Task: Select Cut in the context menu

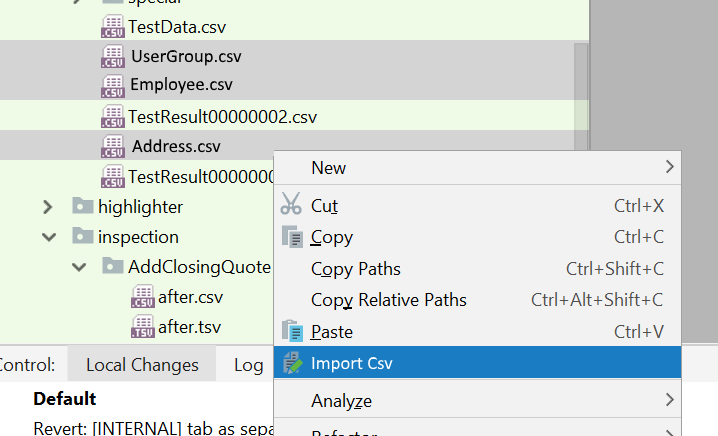Action: tap(477, 206)
